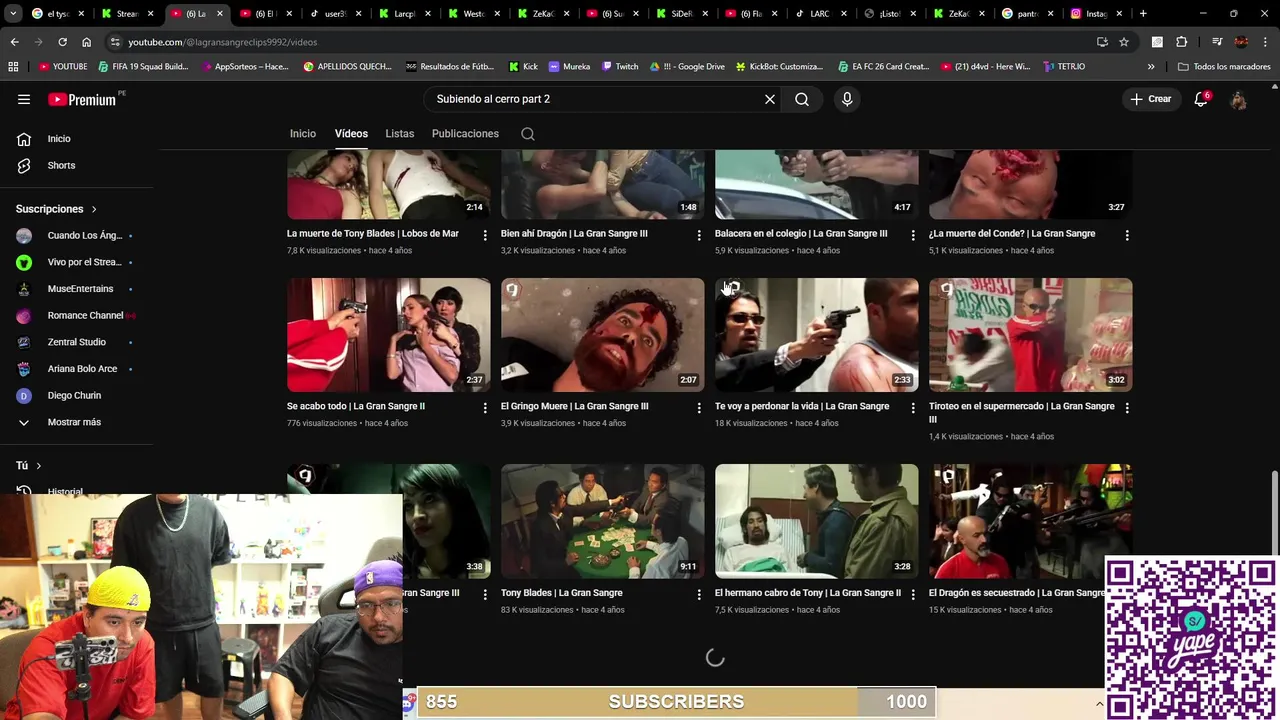This screenshot has height=720, width=1280.
Task: Open the Chrome three-dot menu
Action: pyautogui.click(x=1267, y=42)
